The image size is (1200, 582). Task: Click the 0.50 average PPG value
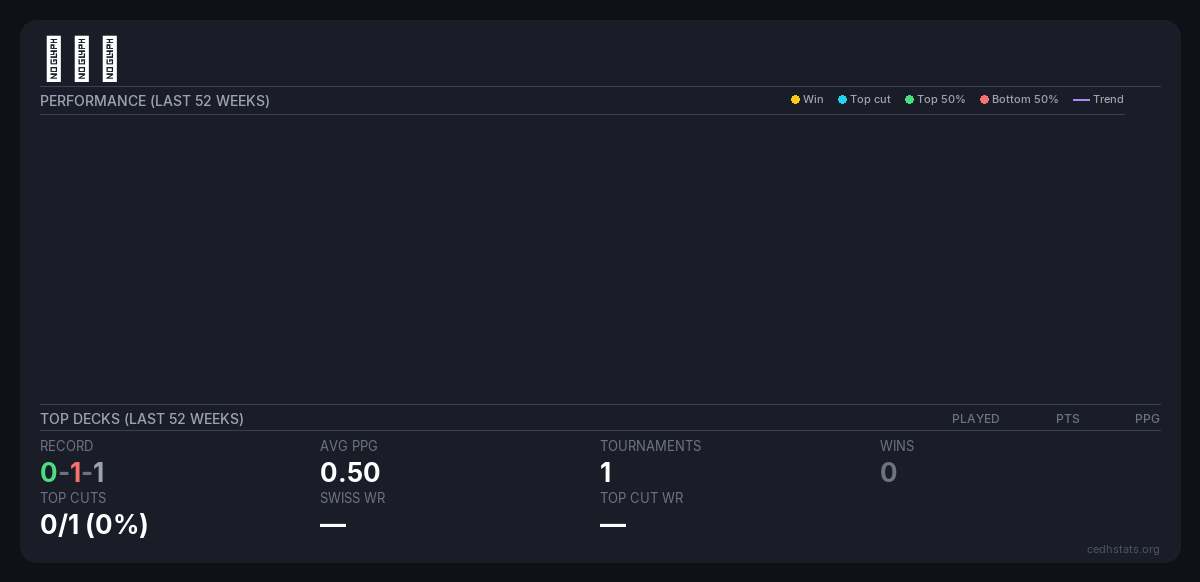[x=350, y=472]
